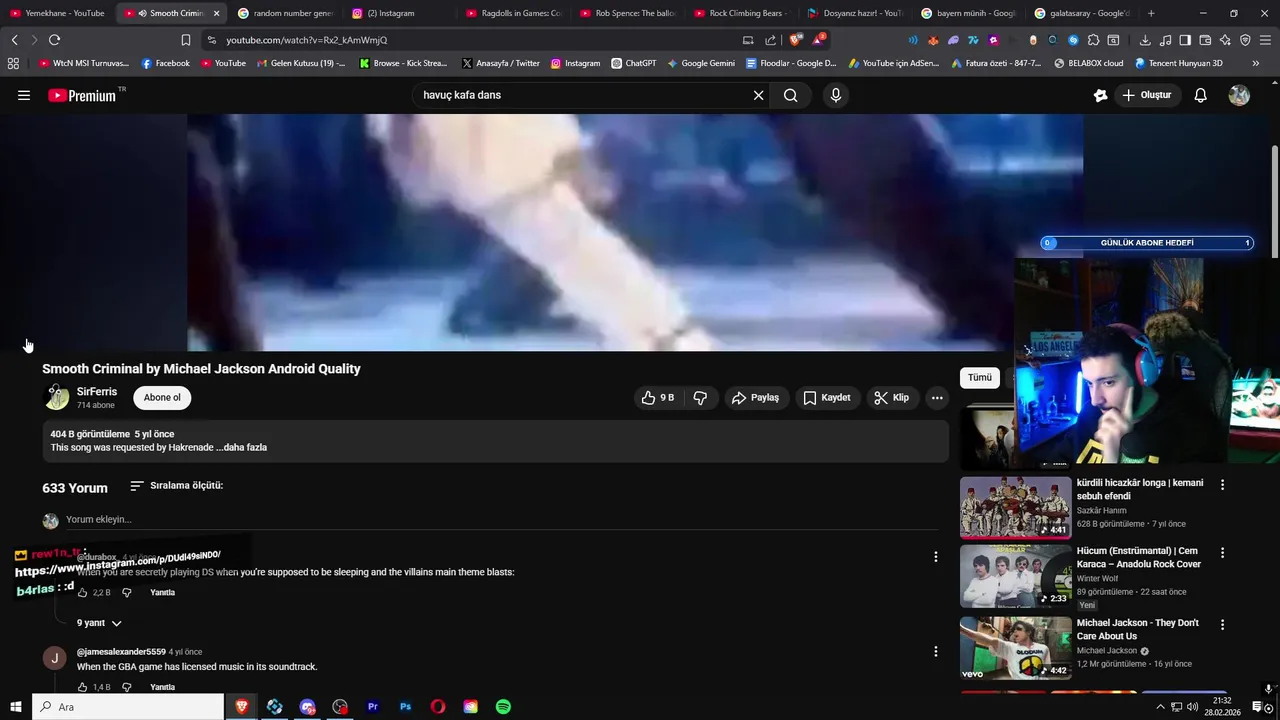The width and height of the screenshot is (1280, 720).
Task: Open Spotify from the taskbar
Action: (x=503, y=707)
